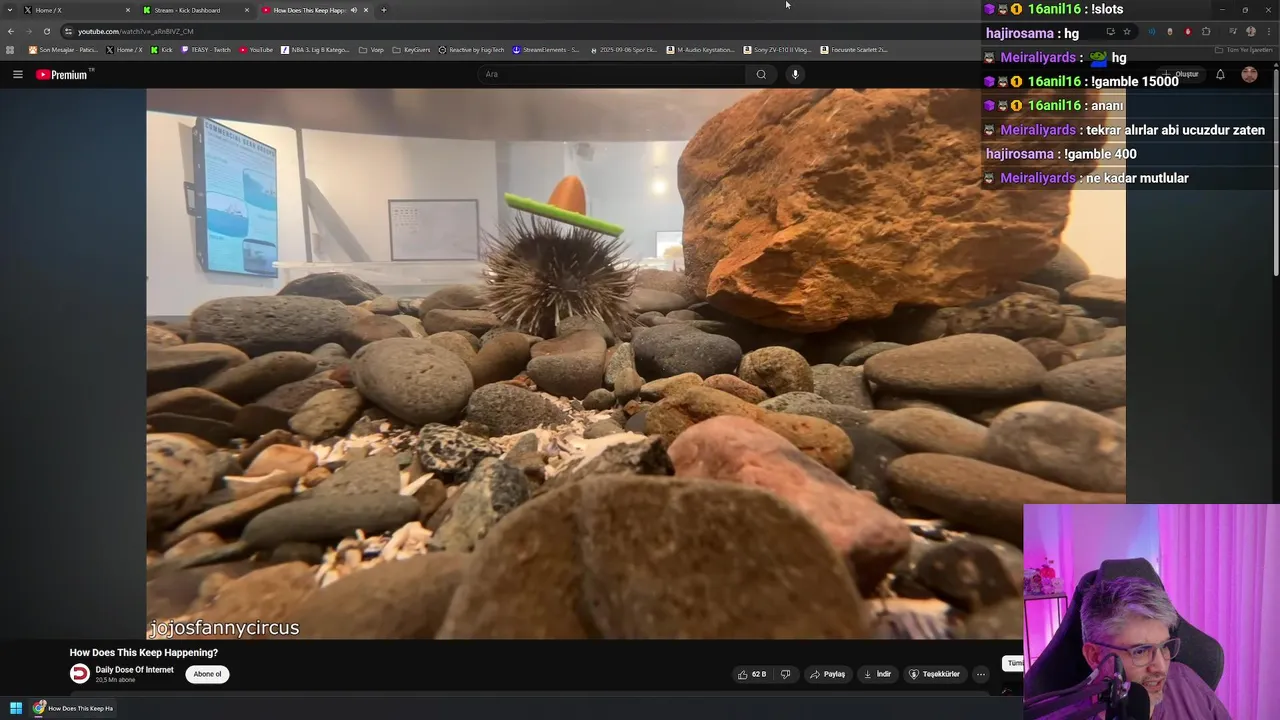
Task: Switch to Stream - Kick Dashboard tab
Action: point(195,10)
